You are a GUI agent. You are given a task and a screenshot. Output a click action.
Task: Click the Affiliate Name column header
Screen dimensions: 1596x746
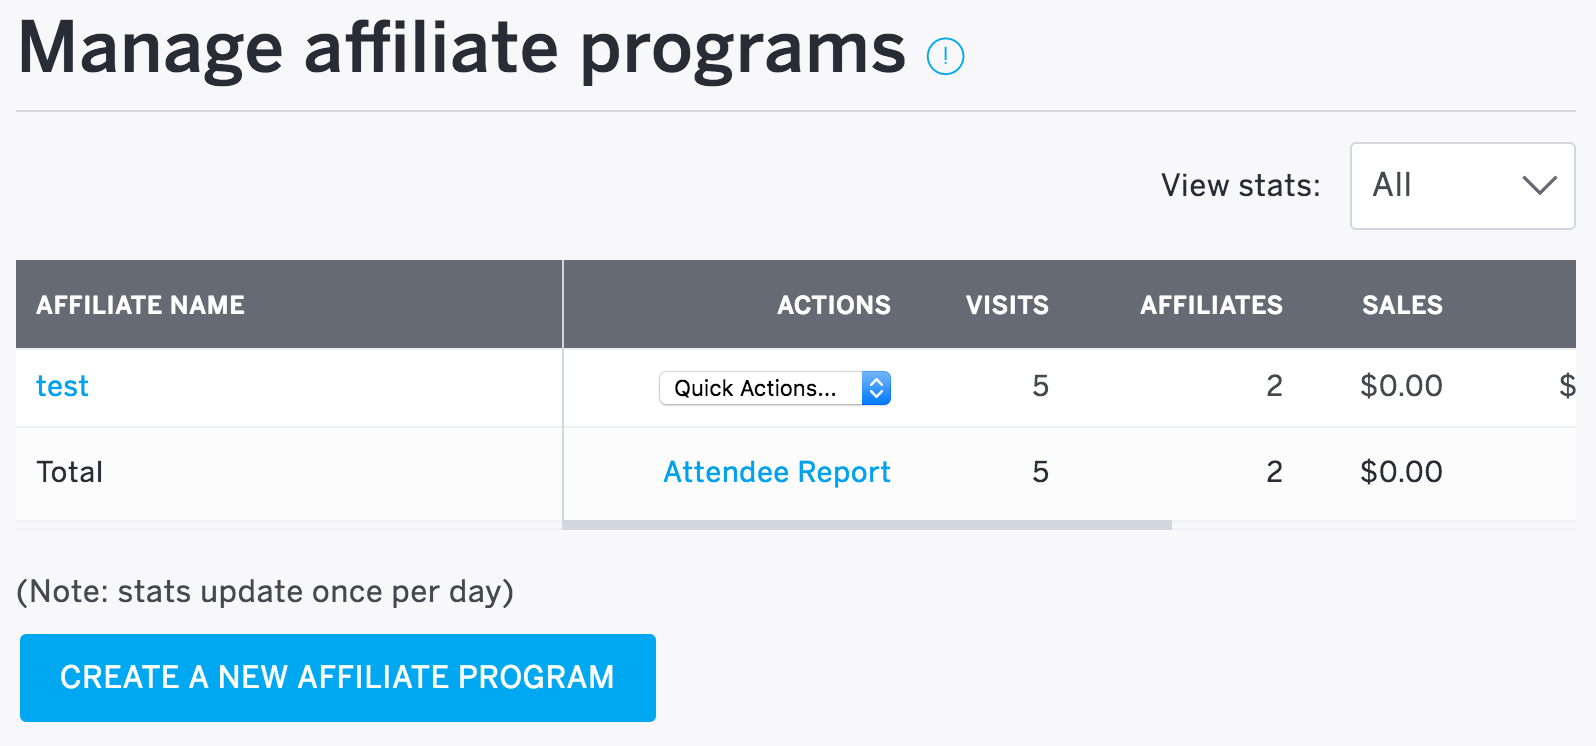tap(140, 305)
